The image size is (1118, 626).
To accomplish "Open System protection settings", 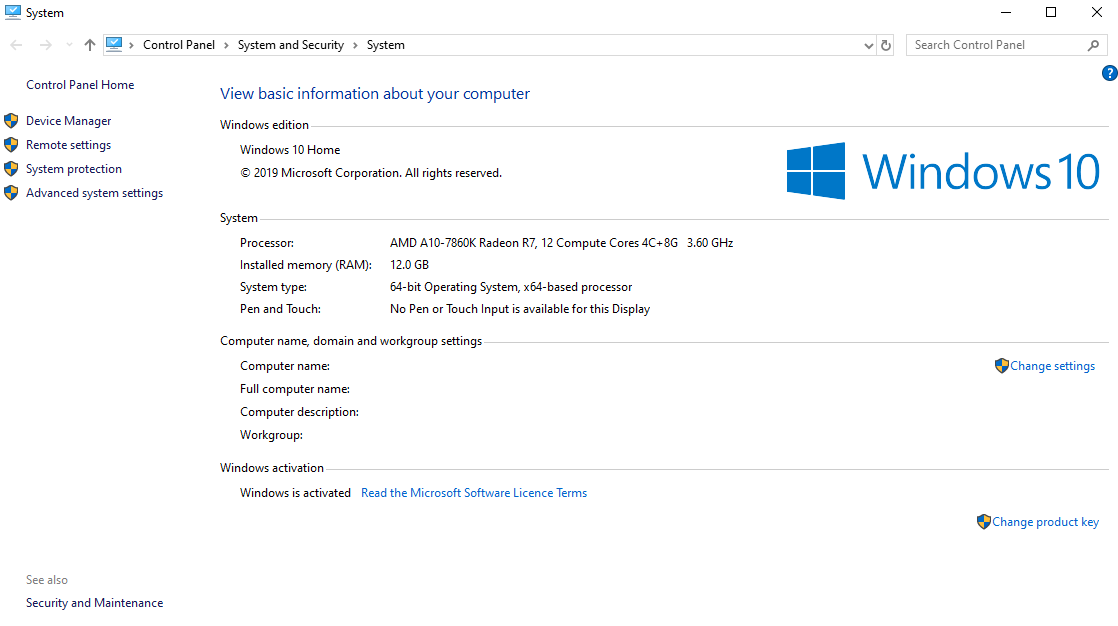I will [73, 169].
